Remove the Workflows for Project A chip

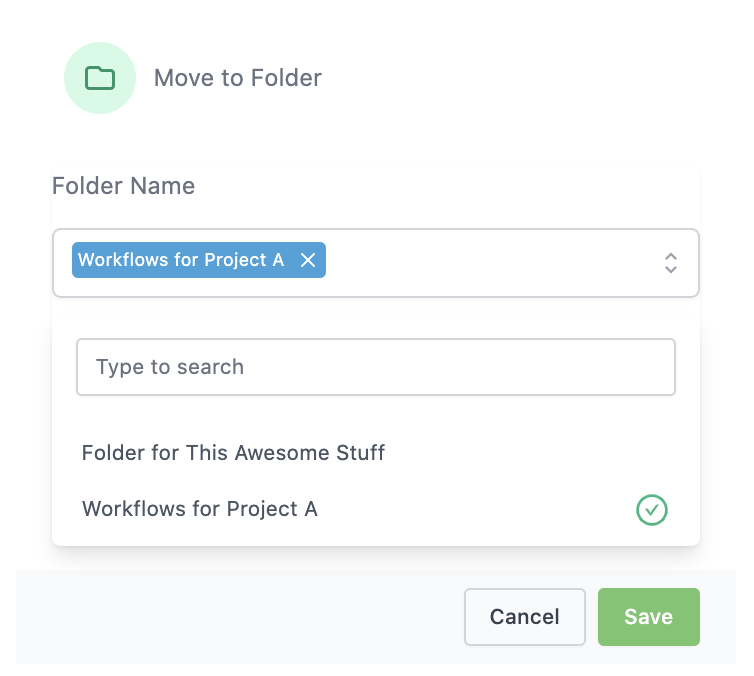pyautogui.click(x=308, y=260)
